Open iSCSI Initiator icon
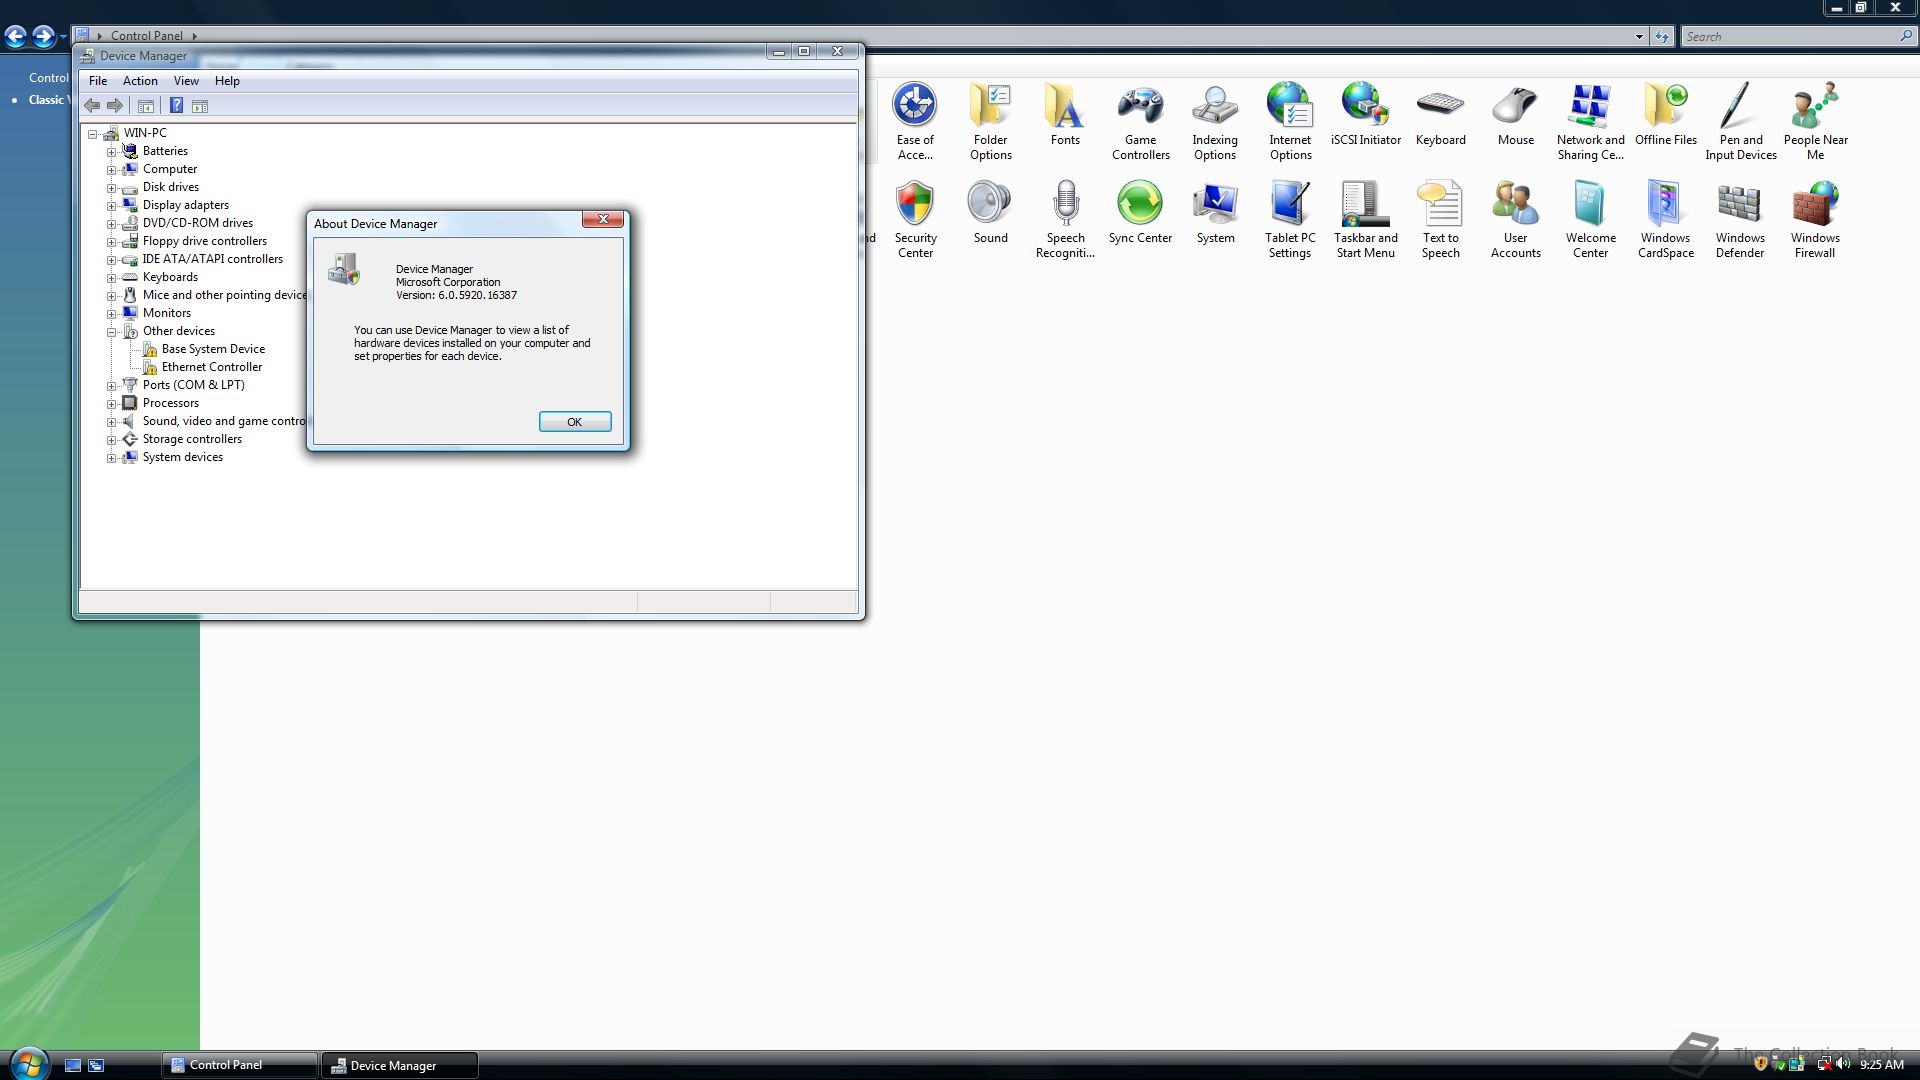This screenshot has height=1080, width=1920. click(x=1365, y=114)
